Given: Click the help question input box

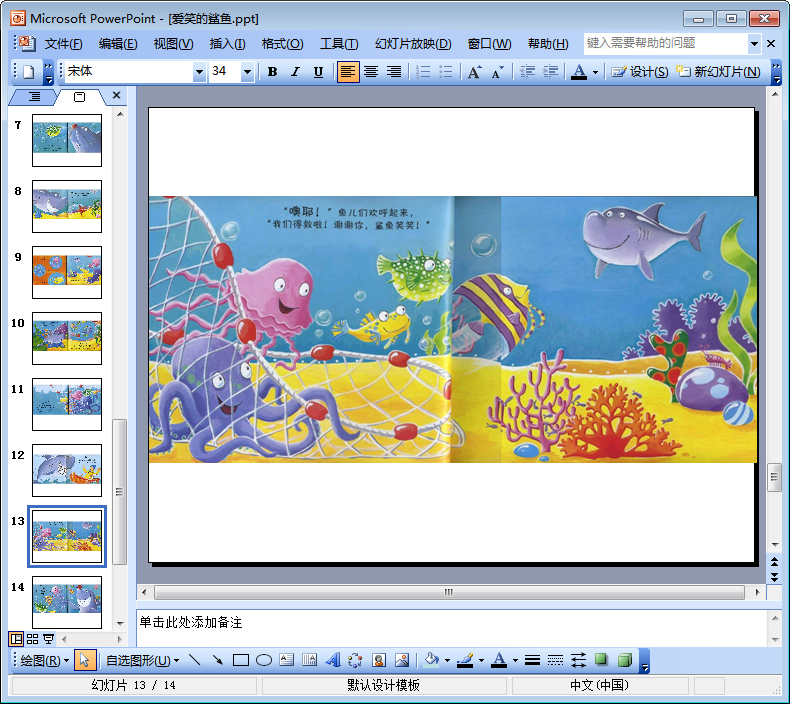Looking at the screenshot, I should 665,43.
